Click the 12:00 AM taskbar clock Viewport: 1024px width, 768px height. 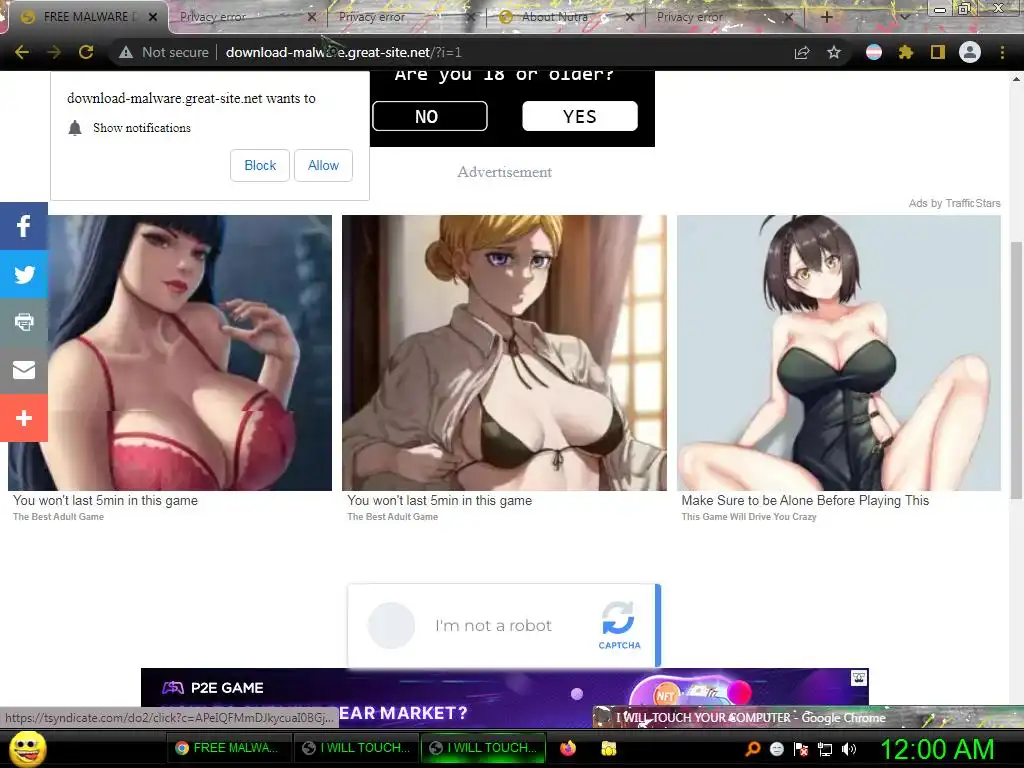pos(938,749)
